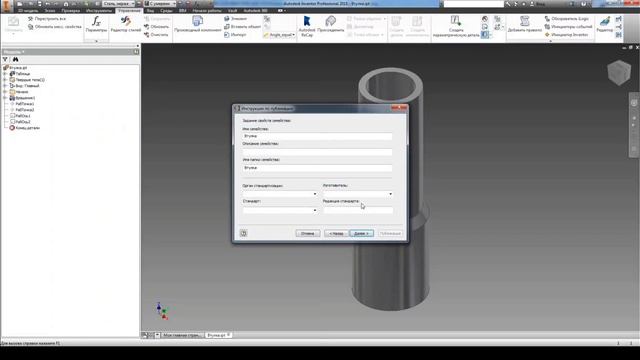Click the ViewCube in the viewport

pyautogui.click(x=619, y=73)
